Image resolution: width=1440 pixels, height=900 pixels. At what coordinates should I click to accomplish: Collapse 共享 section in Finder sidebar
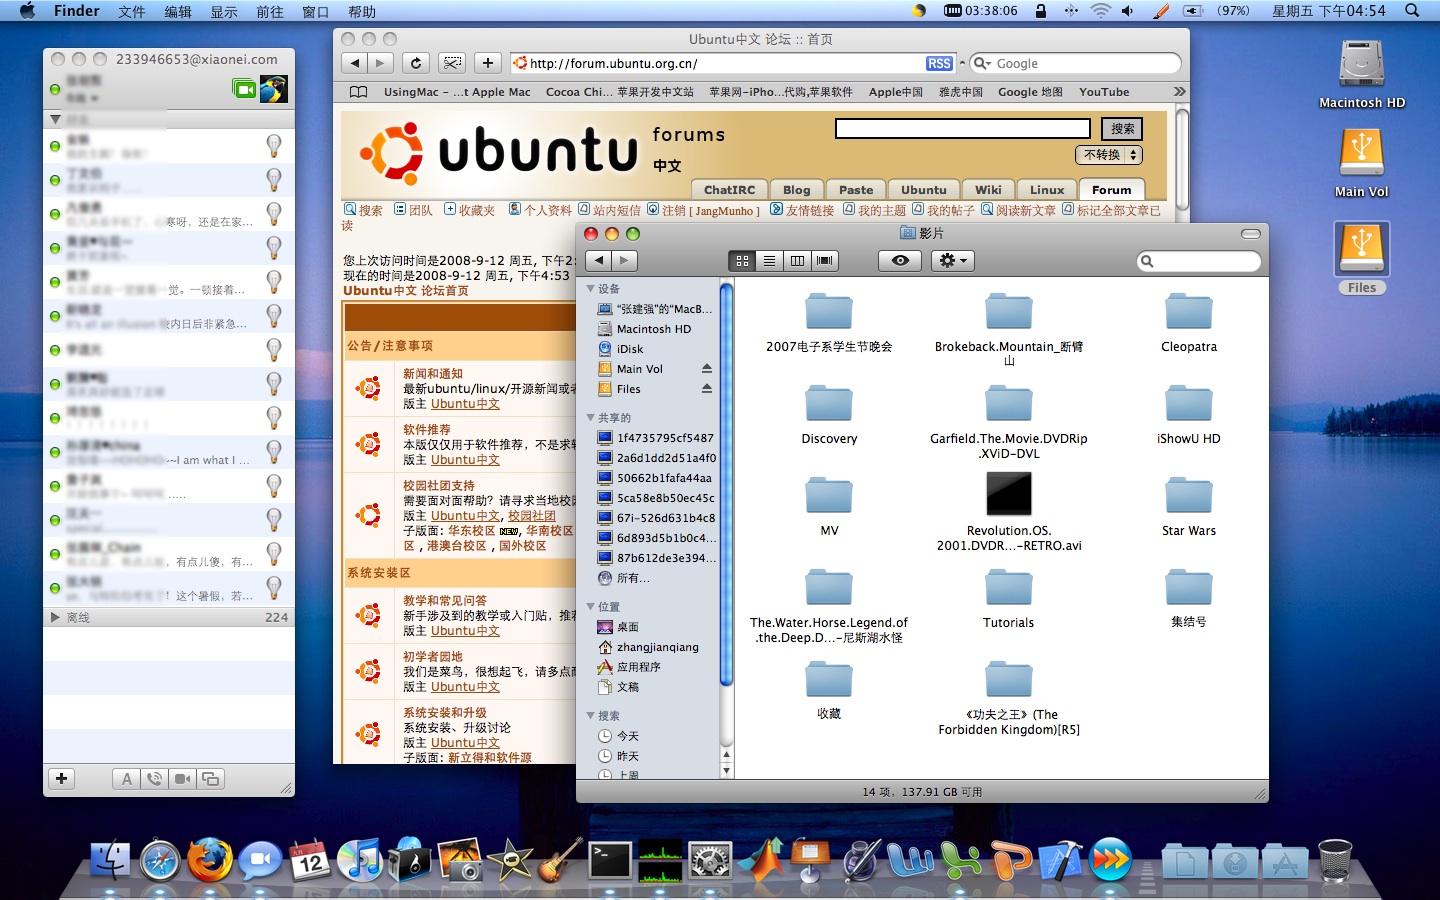point(591,417)
